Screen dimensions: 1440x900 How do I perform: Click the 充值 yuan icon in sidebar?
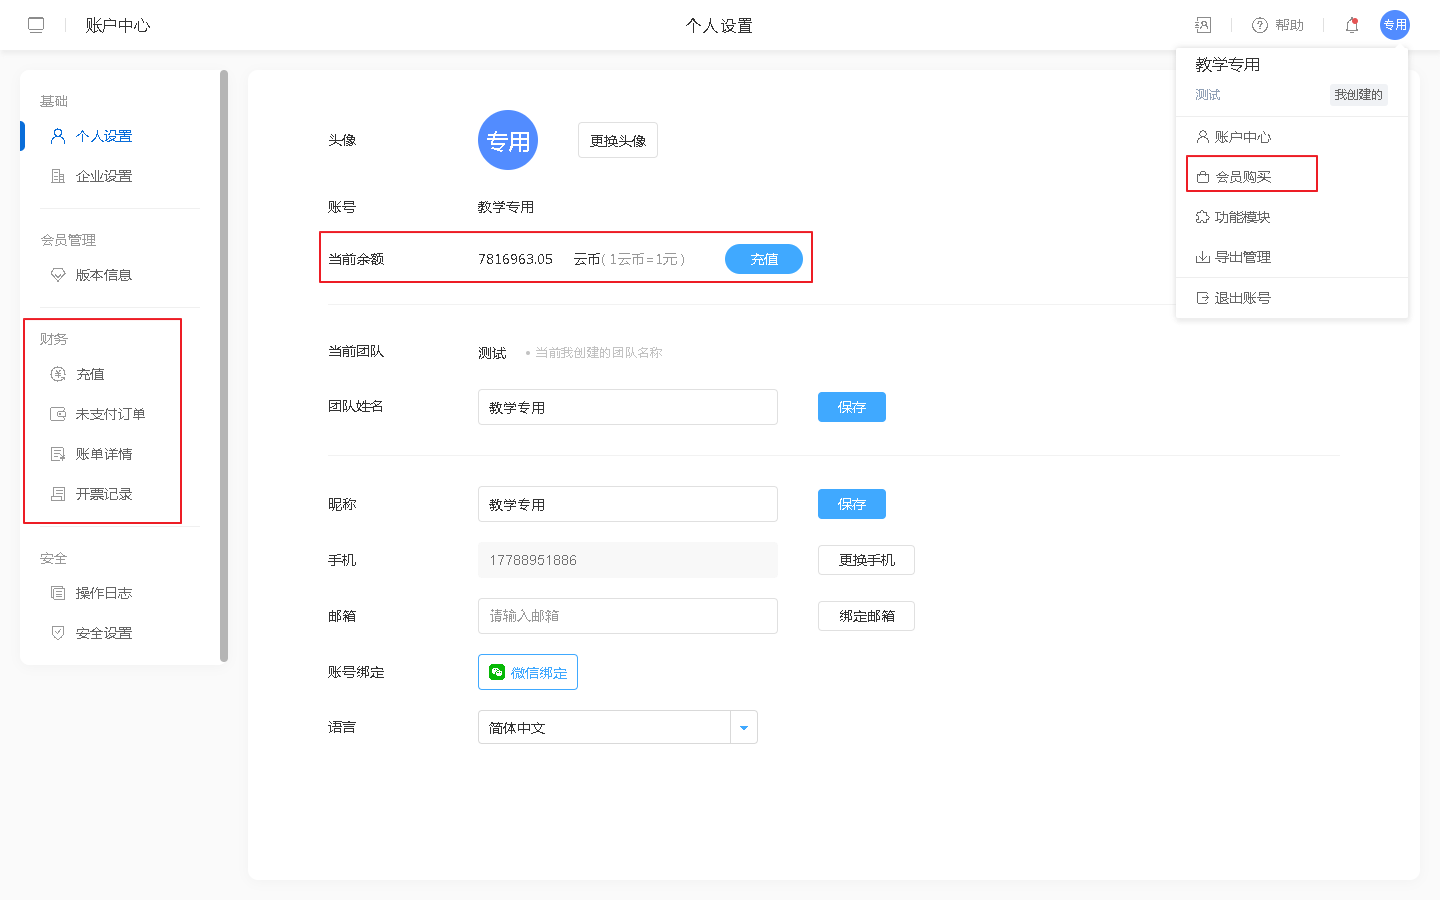(58, 374)
